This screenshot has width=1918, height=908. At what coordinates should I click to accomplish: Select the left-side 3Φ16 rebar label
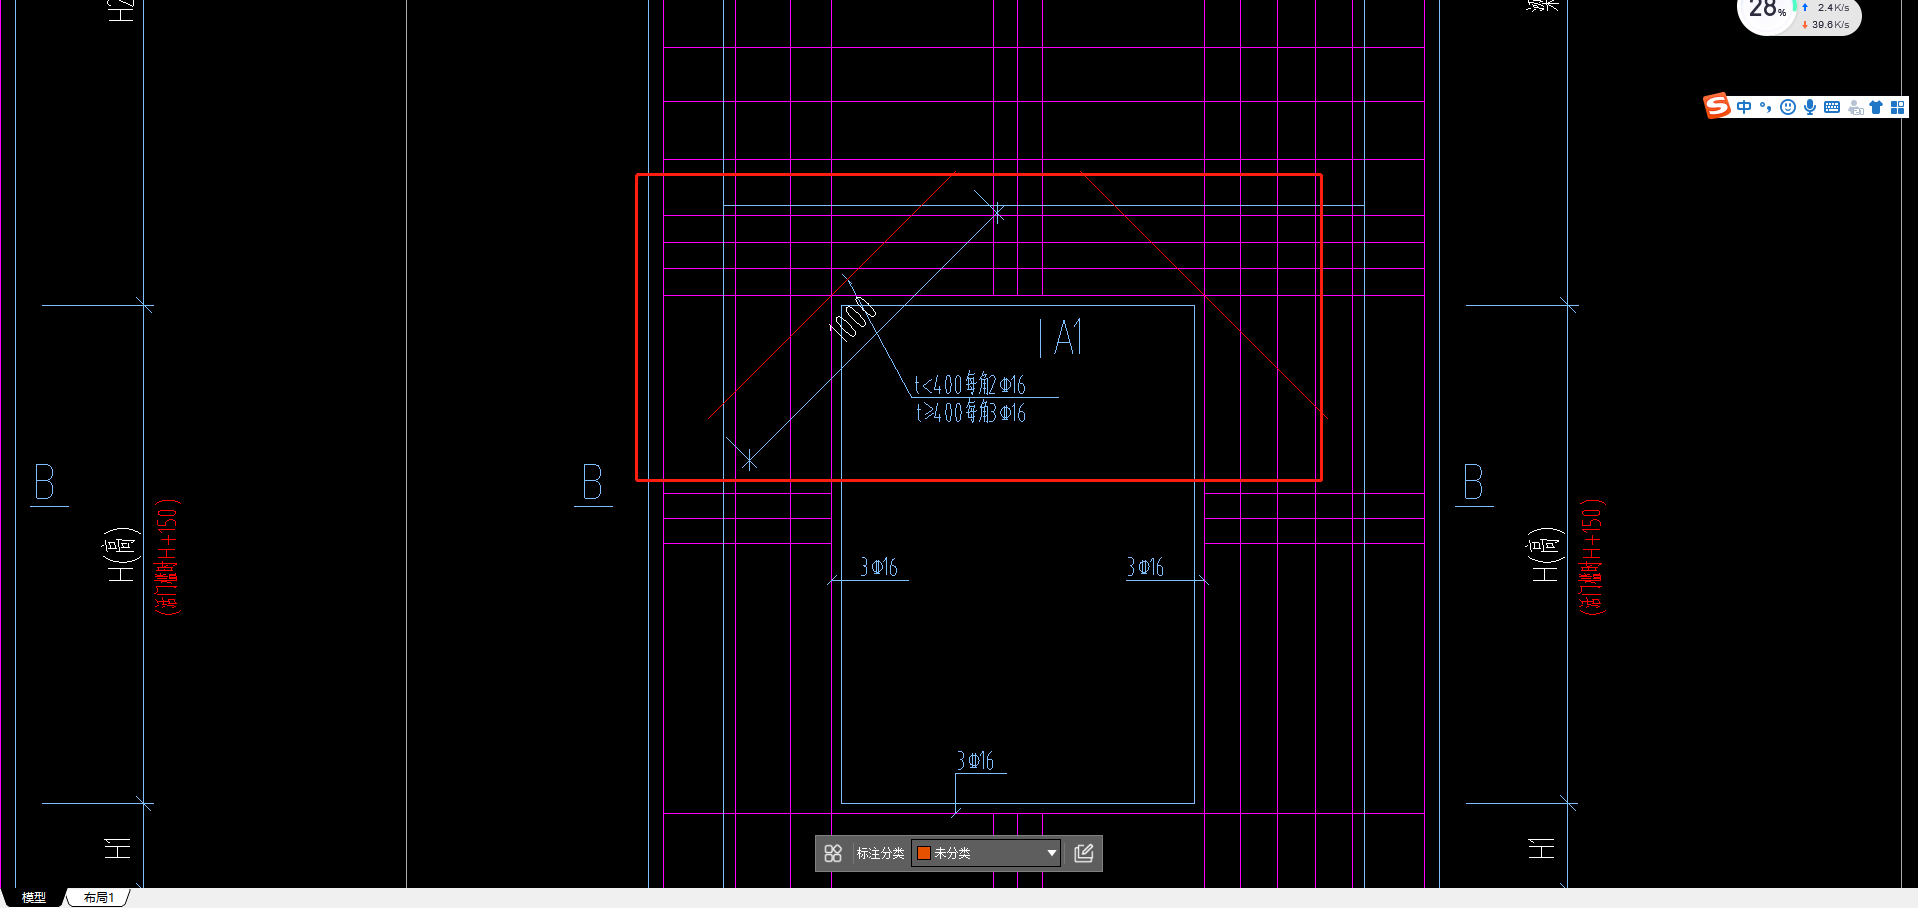pyautogui.click(x=879, y=567)
